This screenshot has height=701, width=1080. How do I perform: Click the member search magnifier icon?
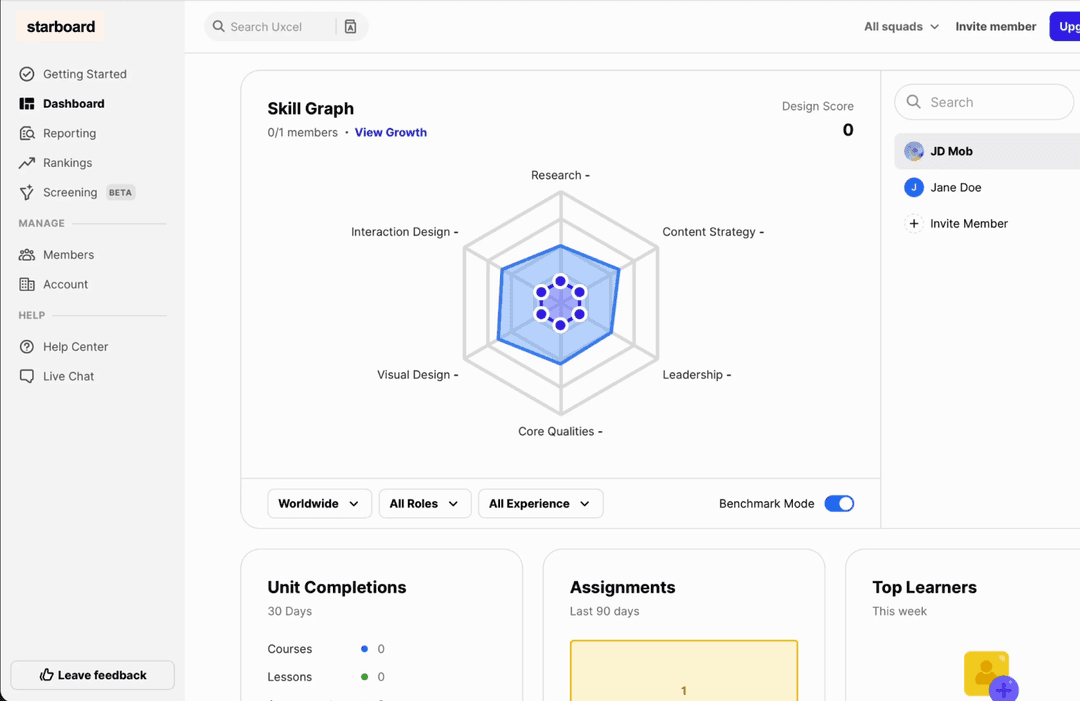(x=913, y=102)
